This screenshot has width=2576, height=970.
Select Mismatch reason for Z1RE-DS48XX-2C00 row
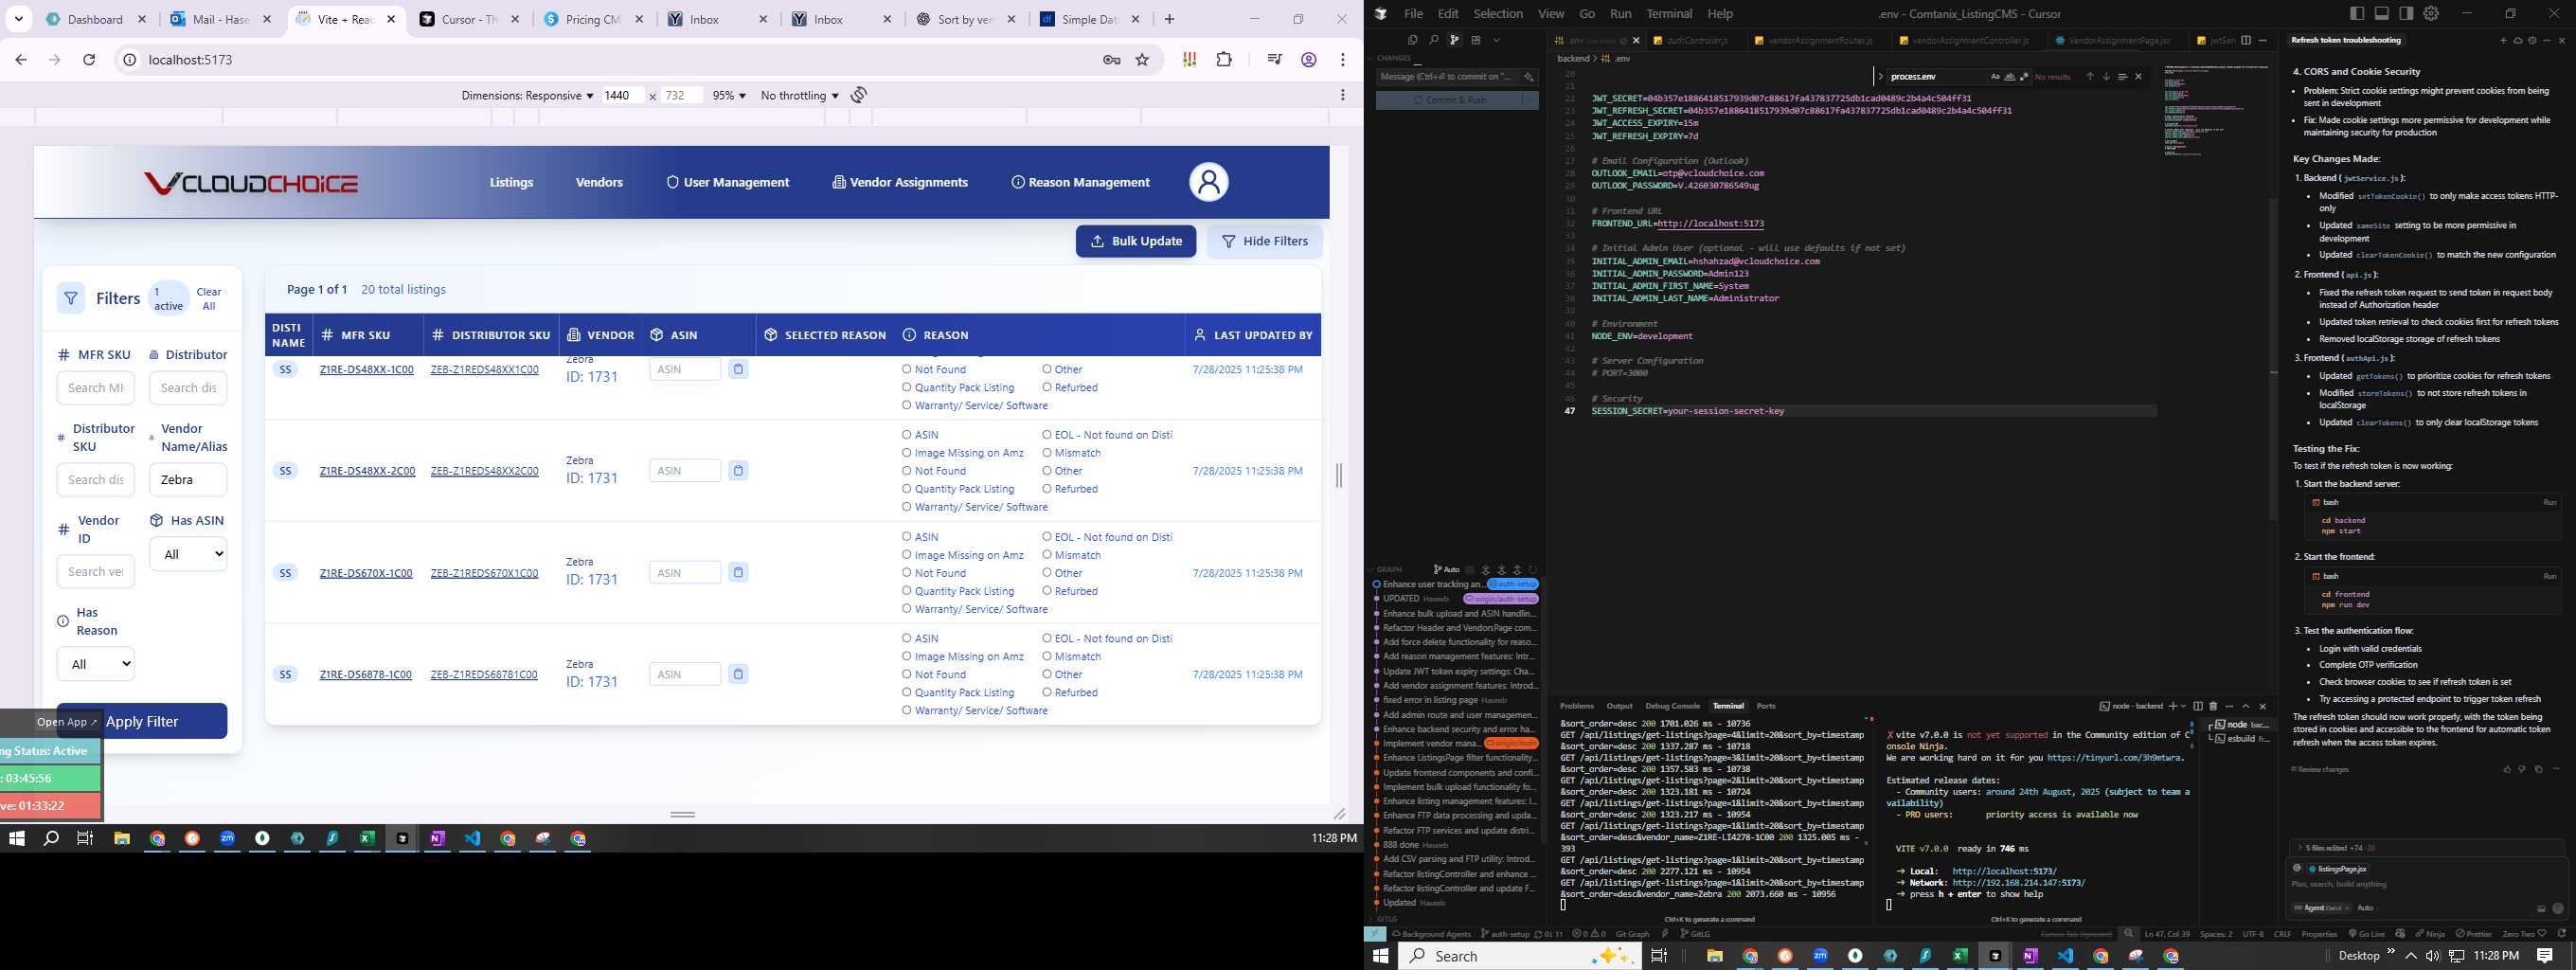point(1047,453)
